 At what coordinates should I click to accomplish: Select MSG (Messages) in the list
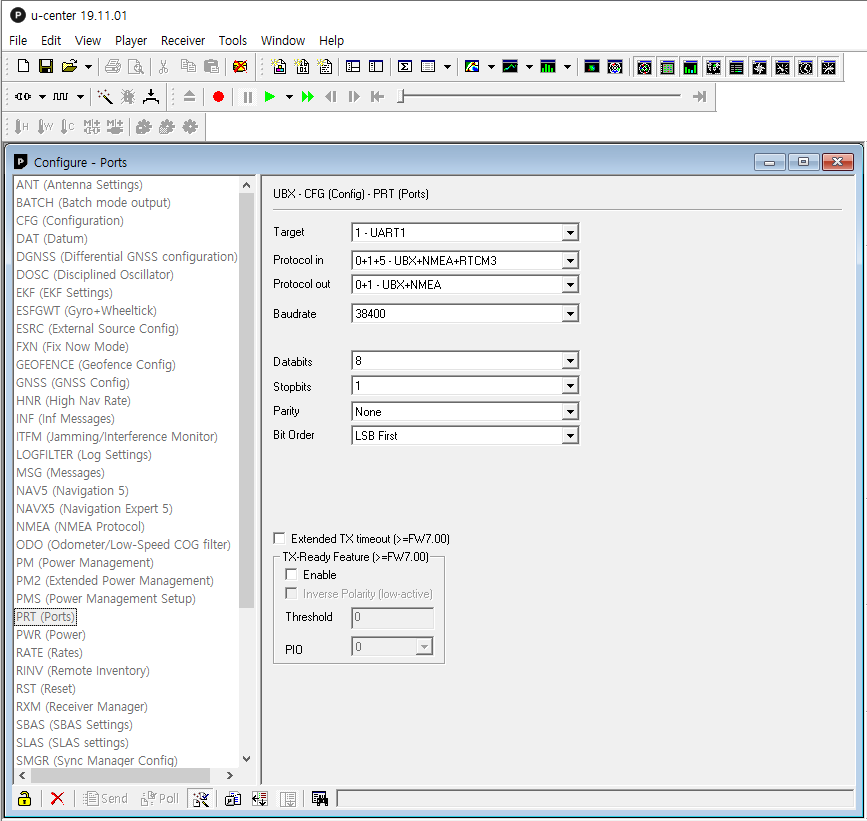(60, 473)
